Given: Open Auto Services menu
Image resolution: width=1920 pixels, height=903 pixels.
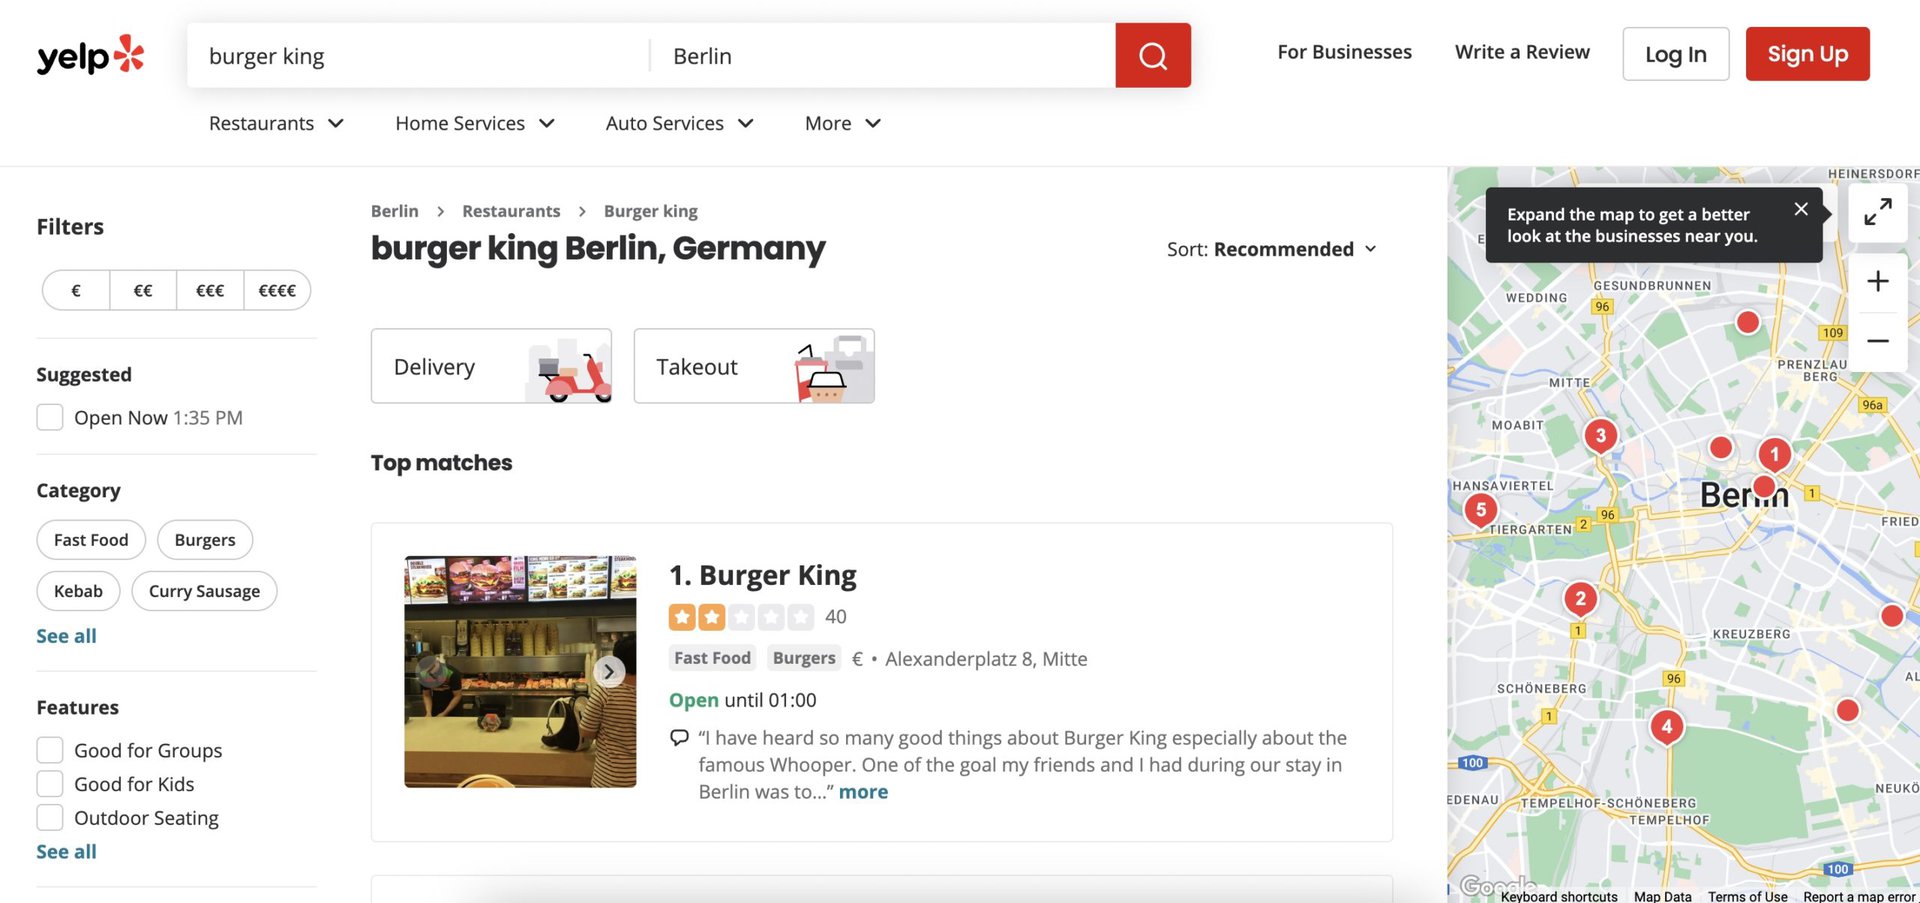Looking at the screenshot, I should (679, 123).
